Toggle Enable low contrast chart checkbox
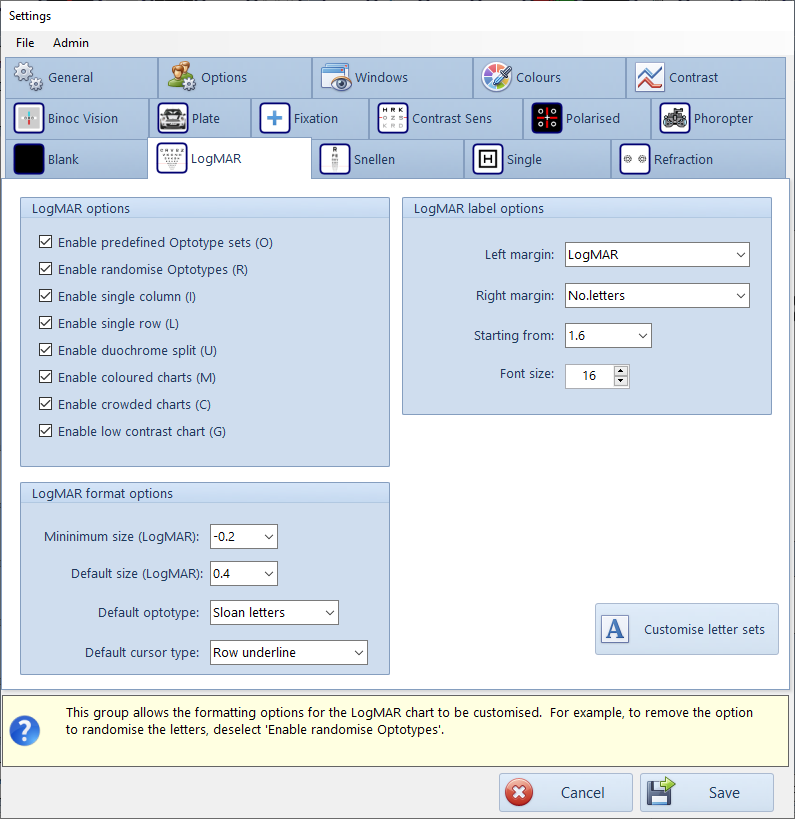 [45, 431]
